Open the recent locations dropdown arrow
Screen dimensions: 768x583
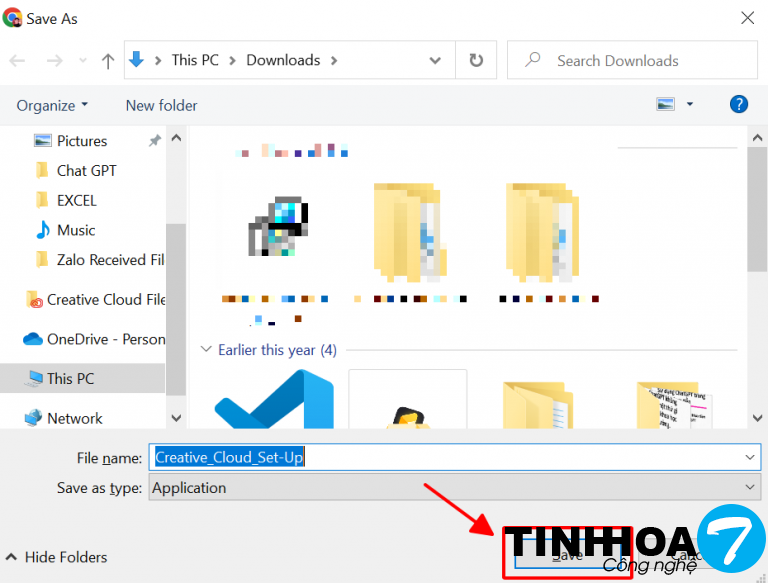84,60
